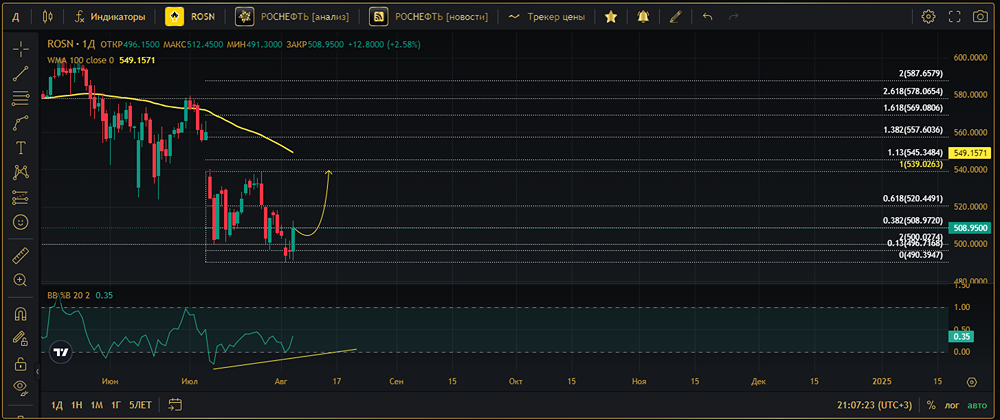Open the candlestick chart type selector
The width and height of the screenshot is (1000, 420).
coord(48,17)
